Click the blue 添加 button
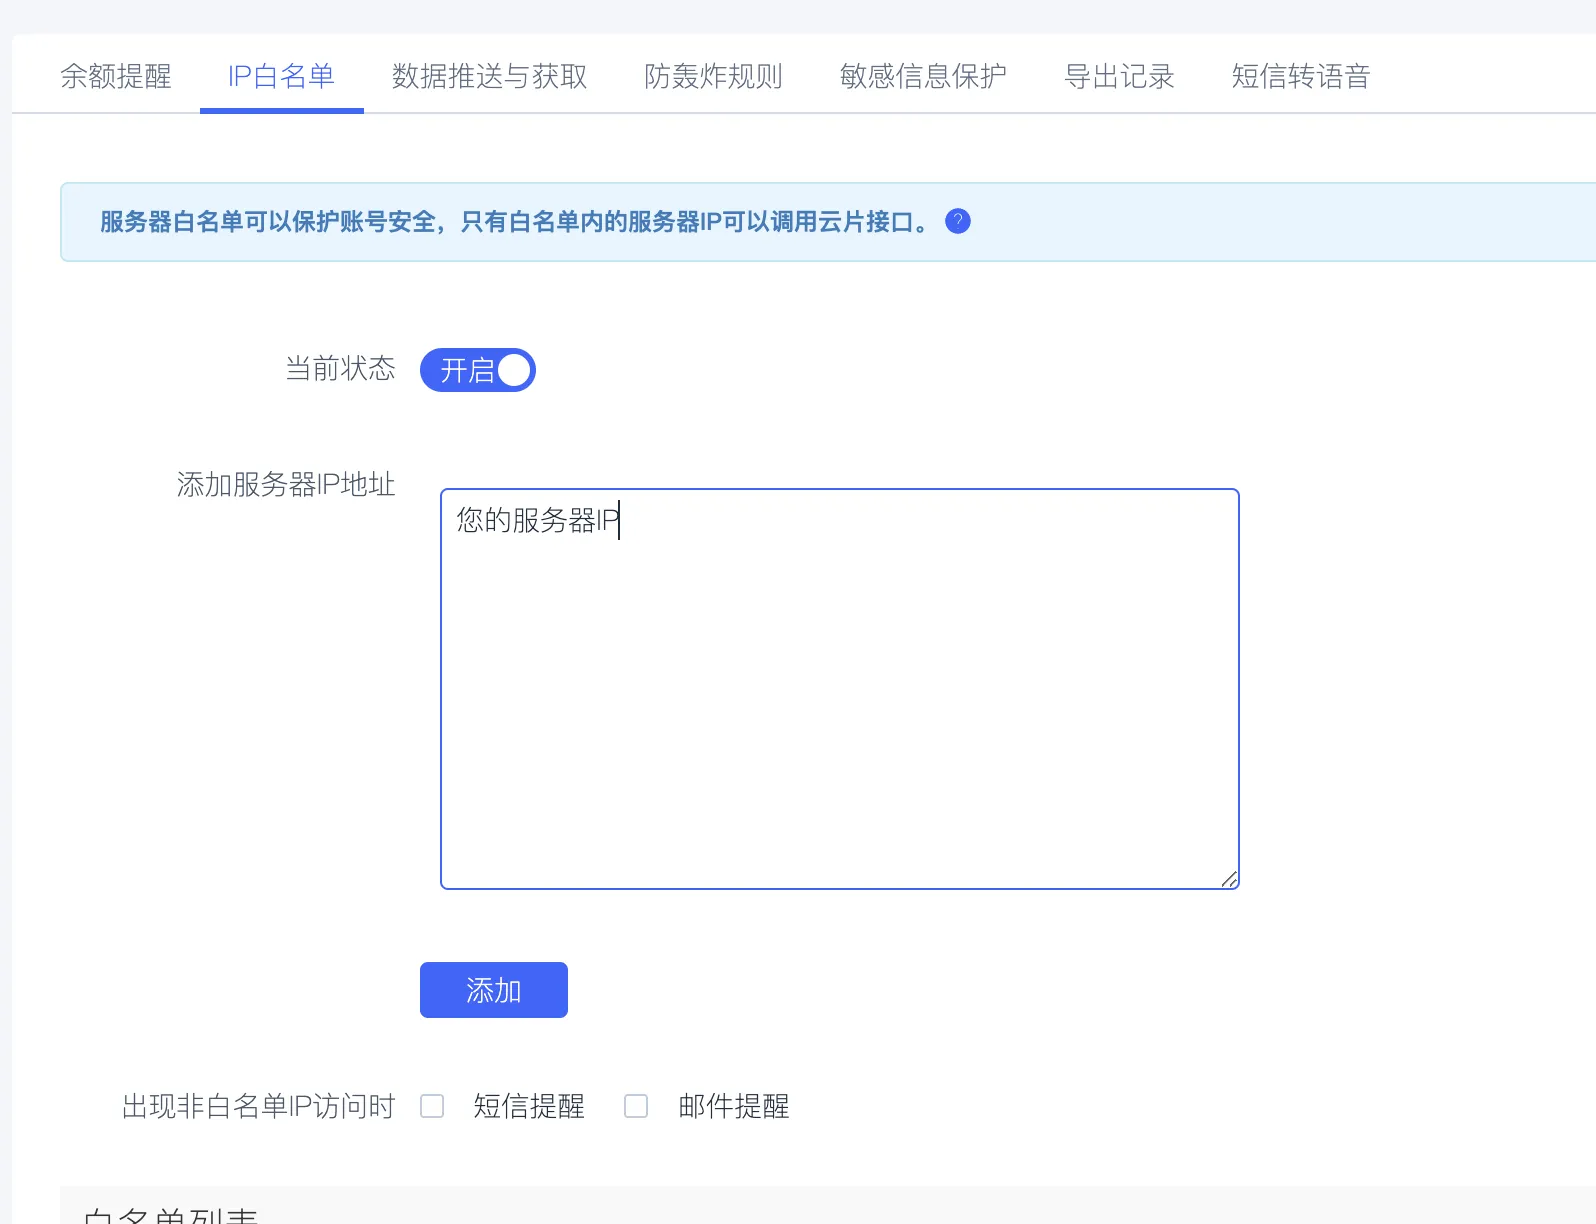Viewport: 1596px width, 1224px height. point(494,990)
